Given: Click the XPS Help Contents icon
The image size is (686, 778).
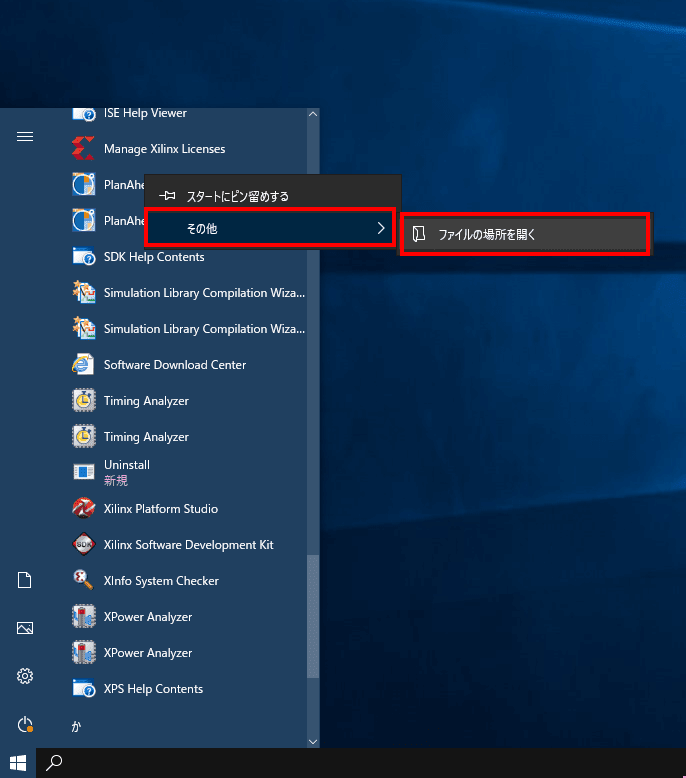Looking at the screenshot, I should tap(84, 689).
